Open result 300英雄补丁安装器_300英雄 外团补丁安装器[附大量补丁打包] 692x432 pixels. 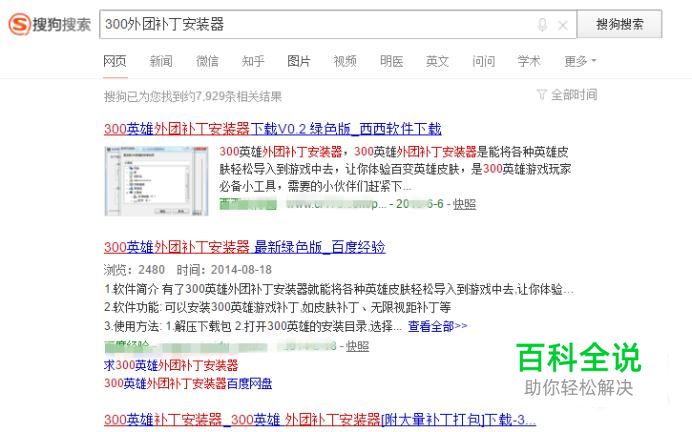coord(320,419)
